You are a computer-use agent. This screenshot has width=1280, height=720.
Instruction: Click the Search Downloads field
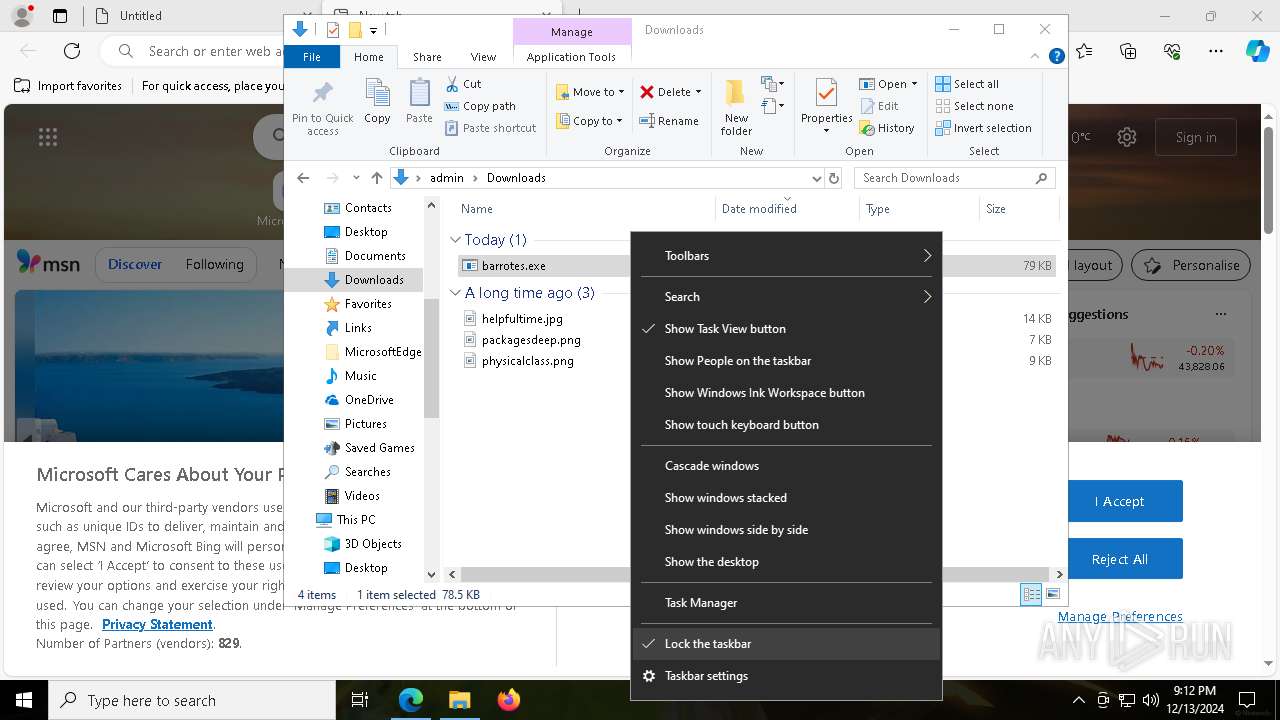pos(955,178)
